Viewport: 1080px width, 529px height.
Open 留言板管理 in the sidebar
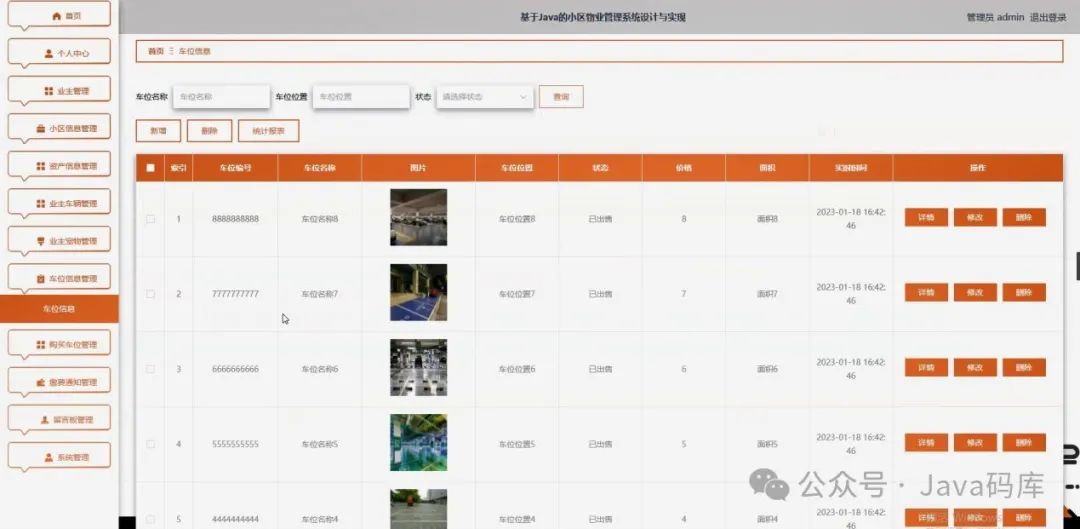[59, 419]
